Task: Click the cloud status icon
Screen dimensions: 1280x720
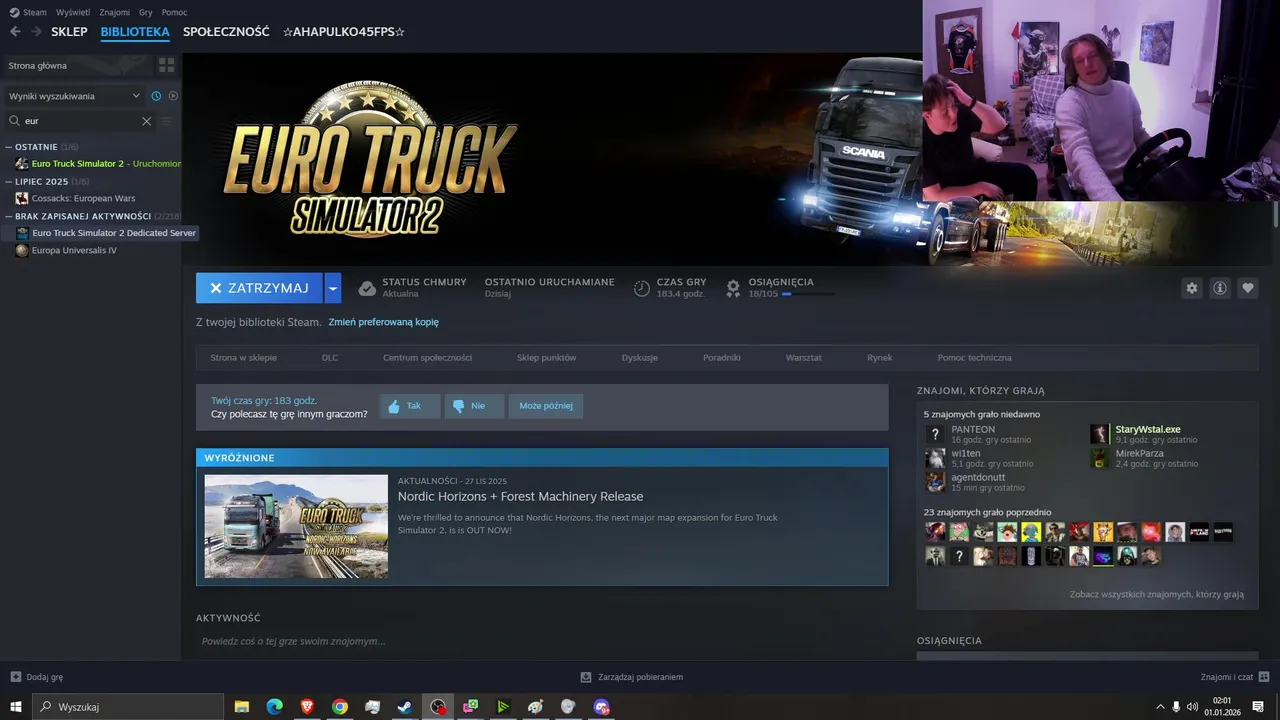Action: 367,288
